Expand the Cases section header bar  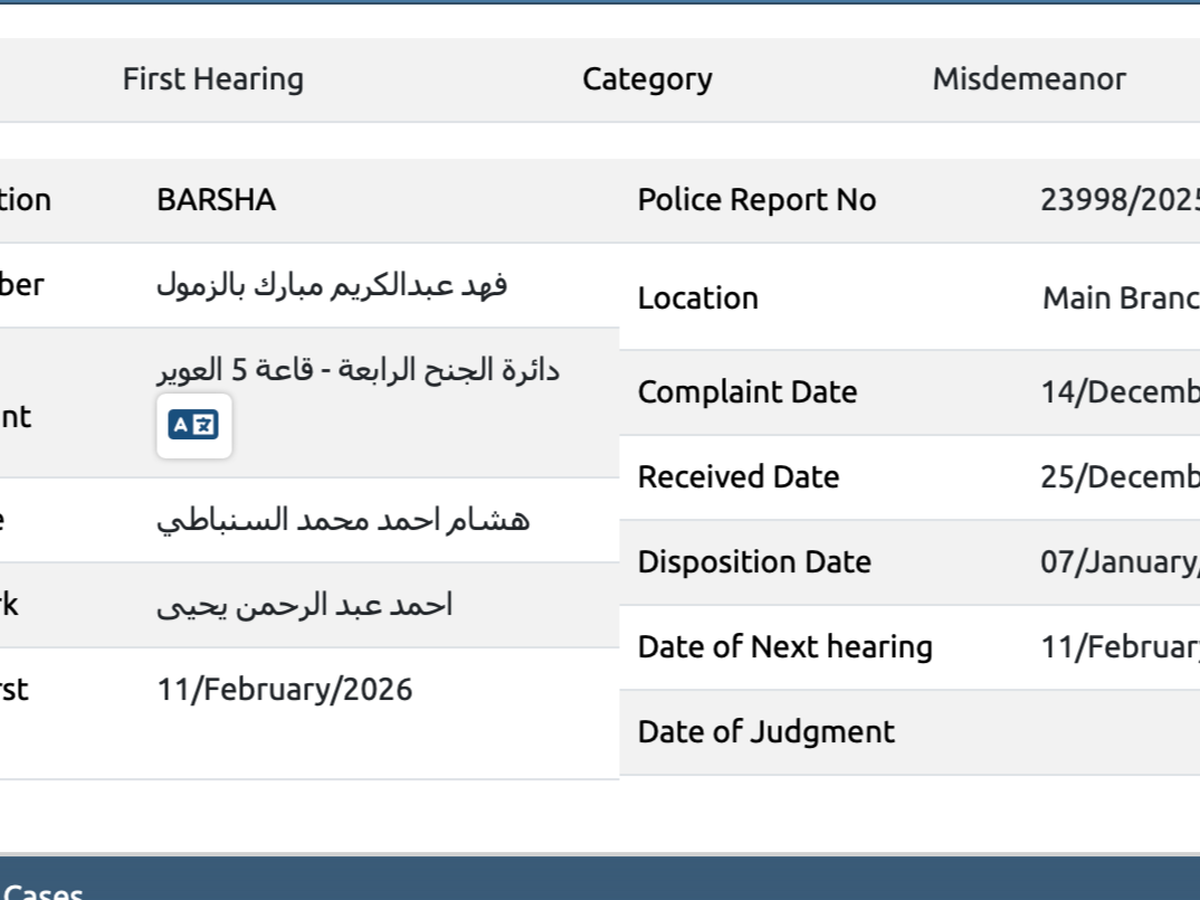(600, 880)
